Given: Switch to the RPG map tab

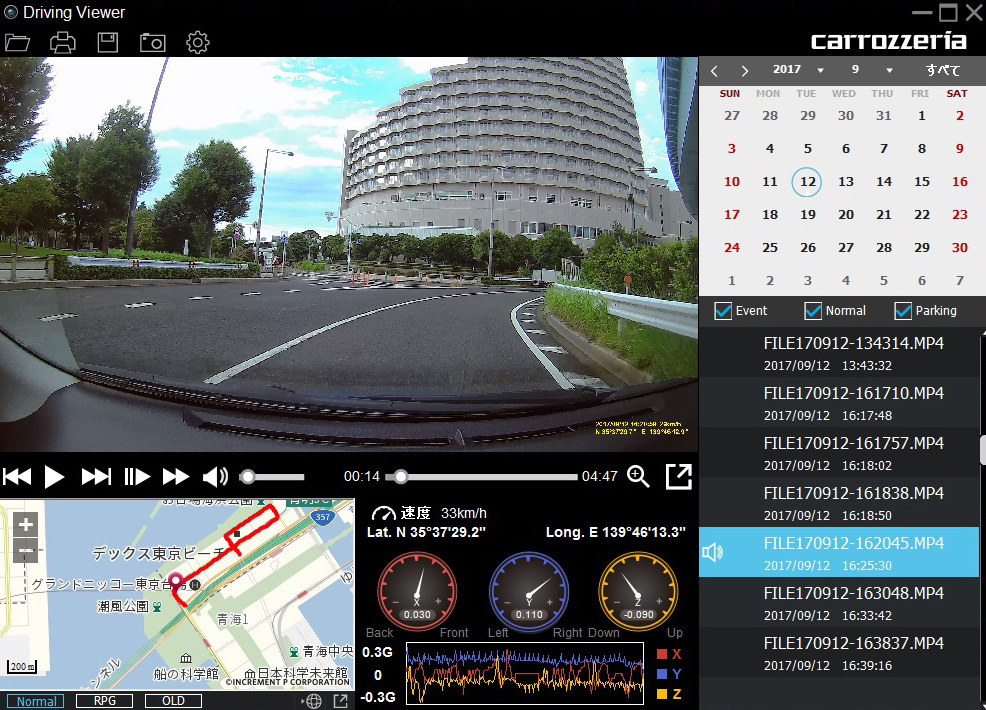Looking at the screenshot, I should point(104,701).
